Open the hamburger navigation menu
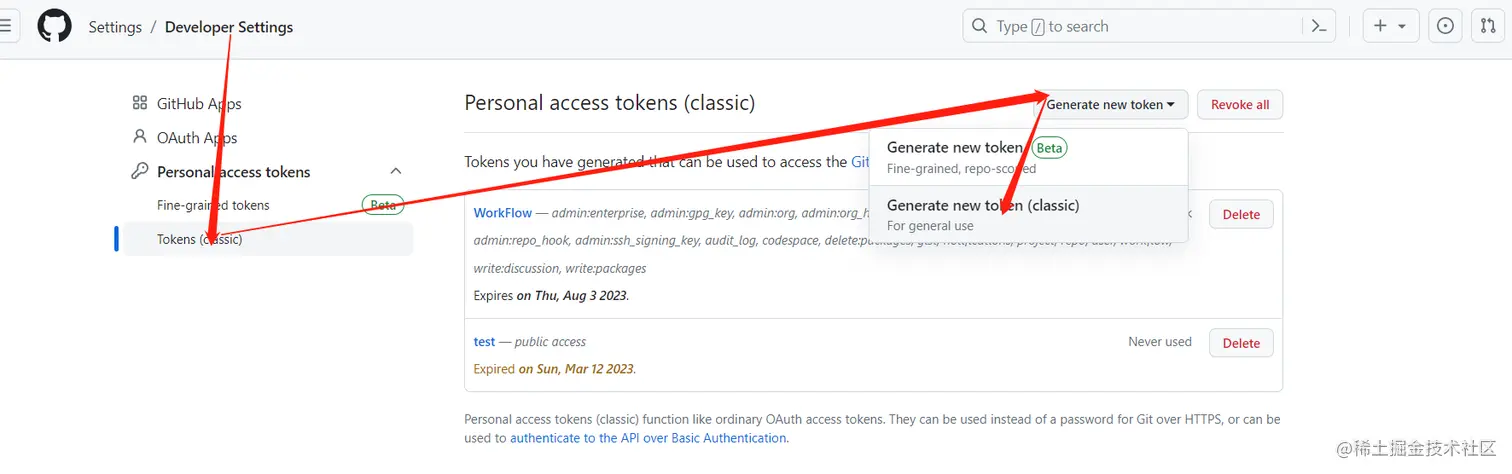Image resolution: width=1512 pixels, height=474 pixels. [x=6, y=26]
